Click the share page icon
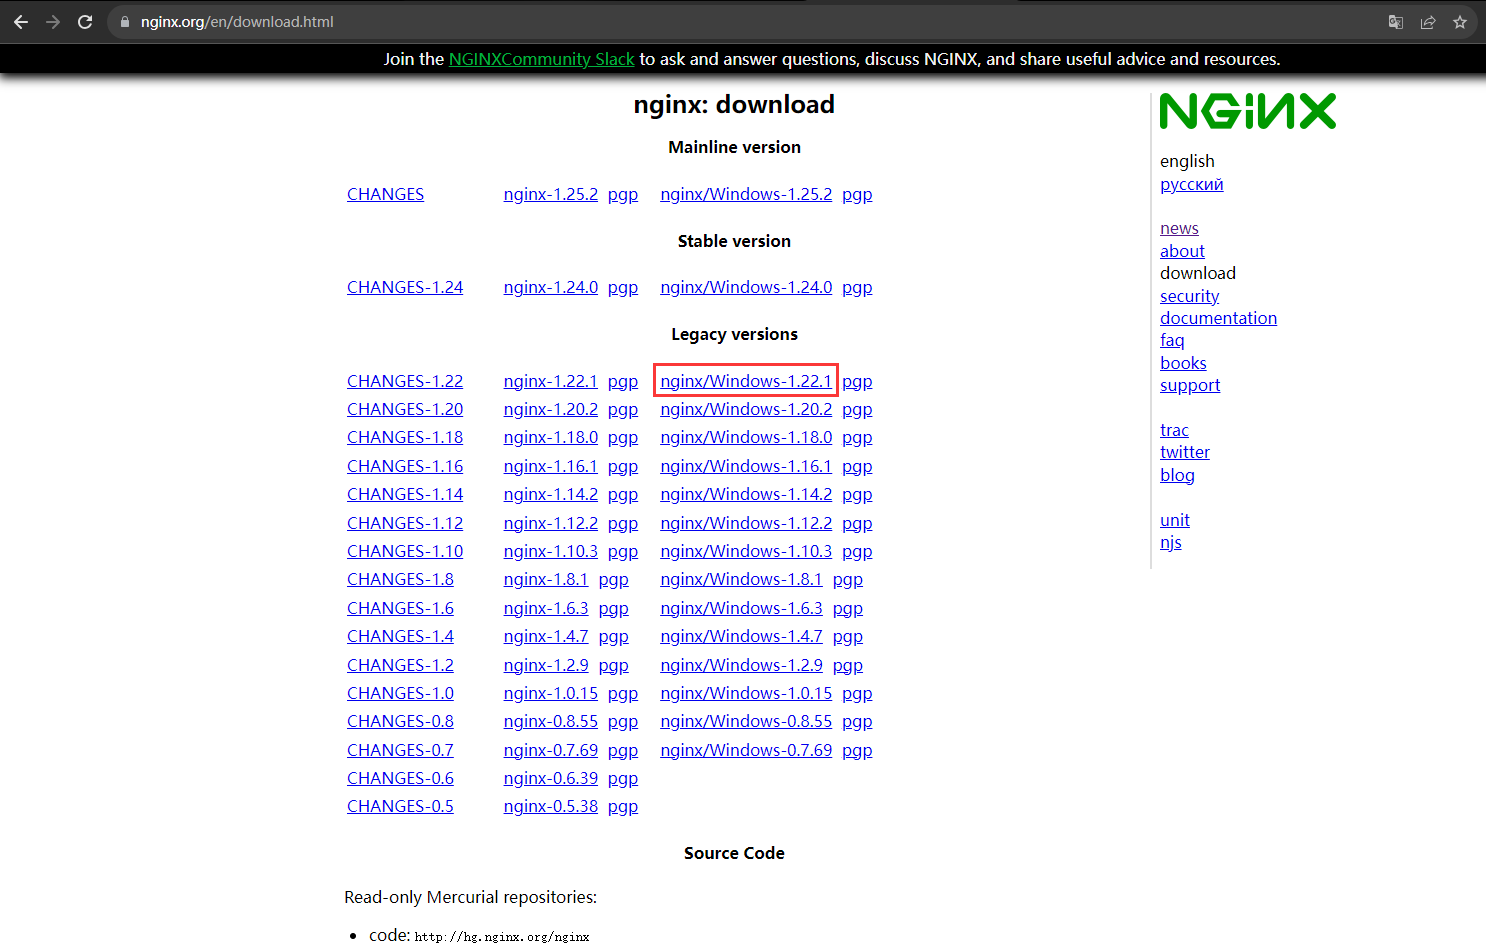The image size is (1486, 947). tap(1428, 22)
